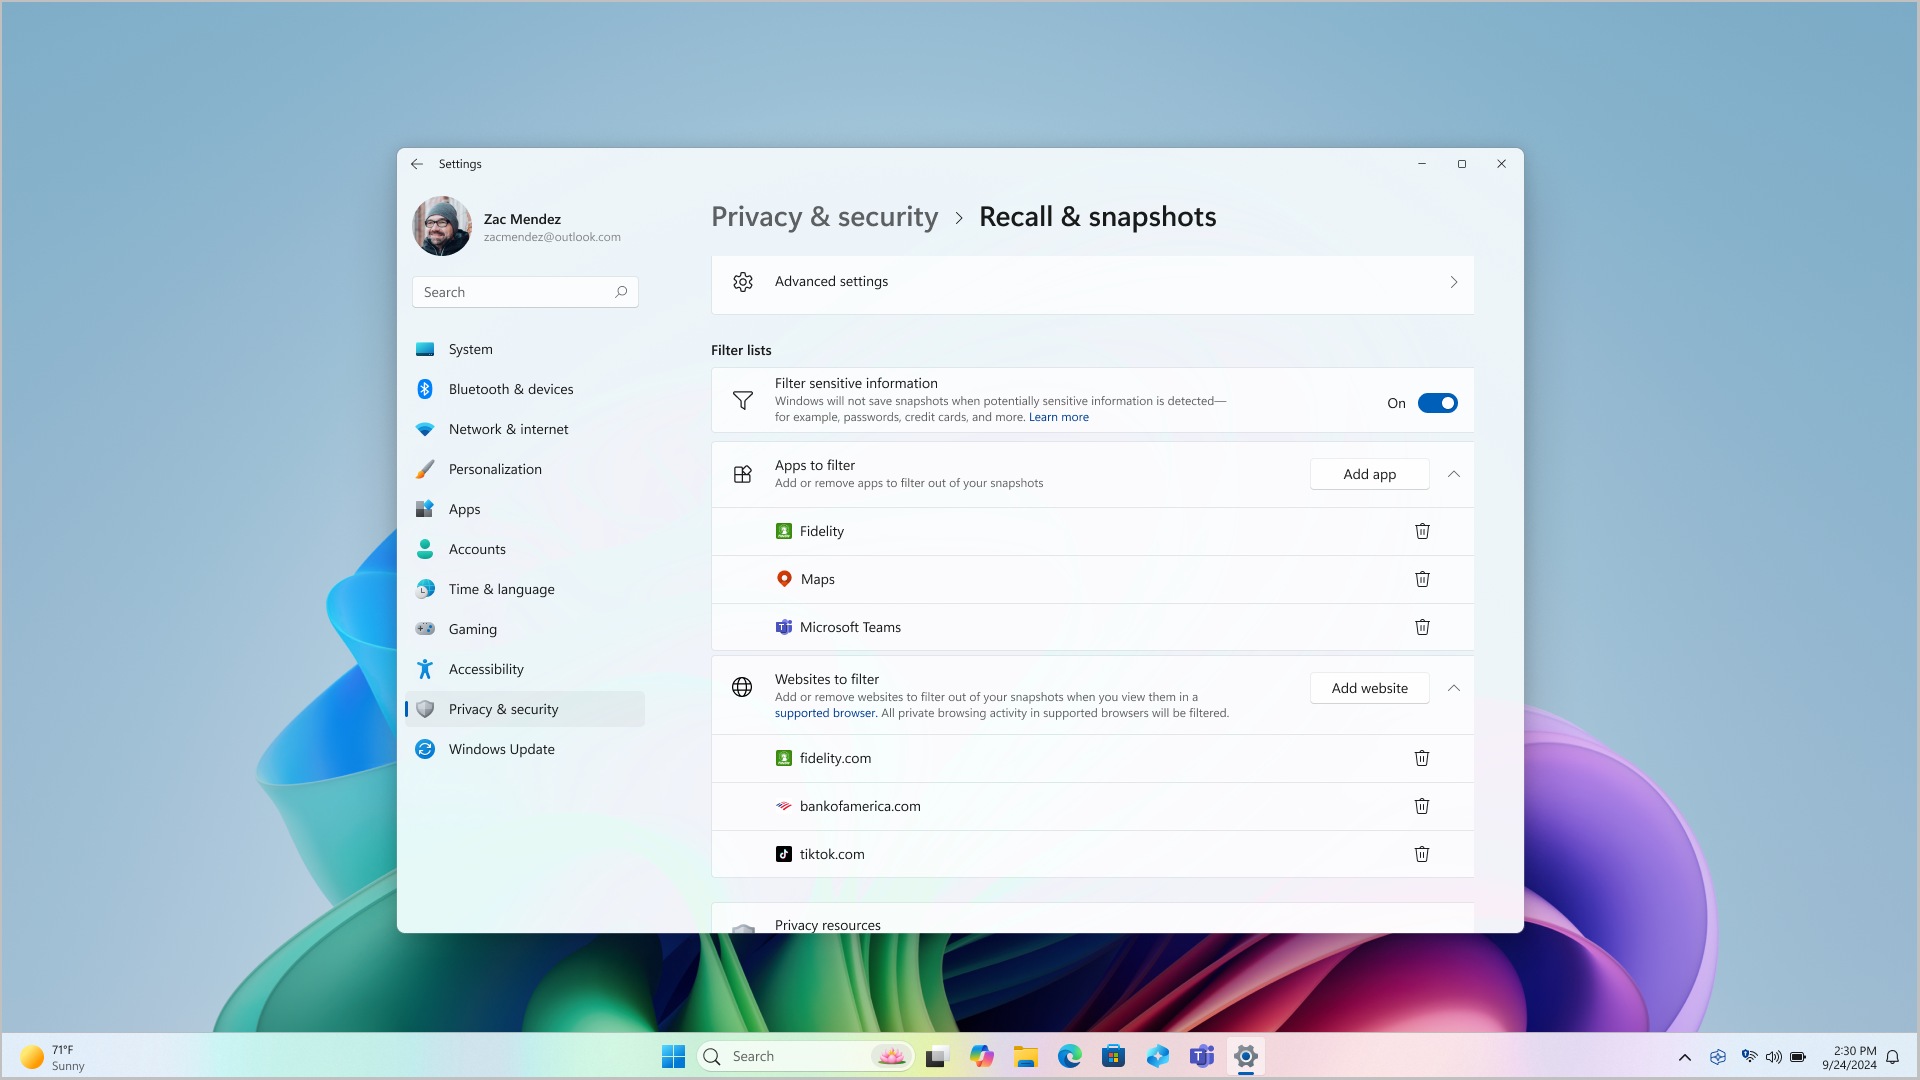Toggle Filter sensitive information off

click(x=1436, y=402)
